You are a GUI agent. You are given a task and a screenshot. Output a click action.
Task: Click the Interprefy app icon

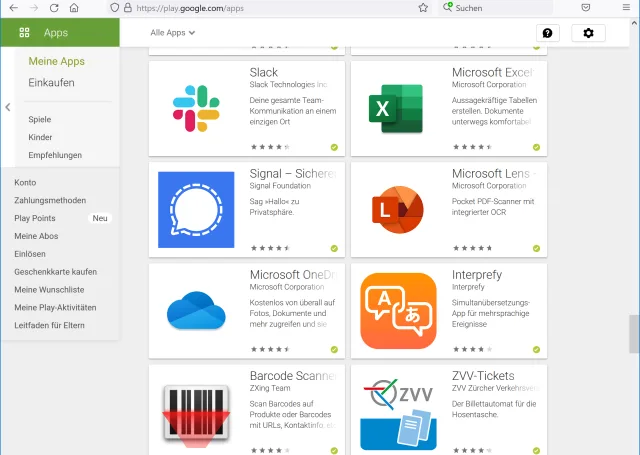(x=398, y=311)
